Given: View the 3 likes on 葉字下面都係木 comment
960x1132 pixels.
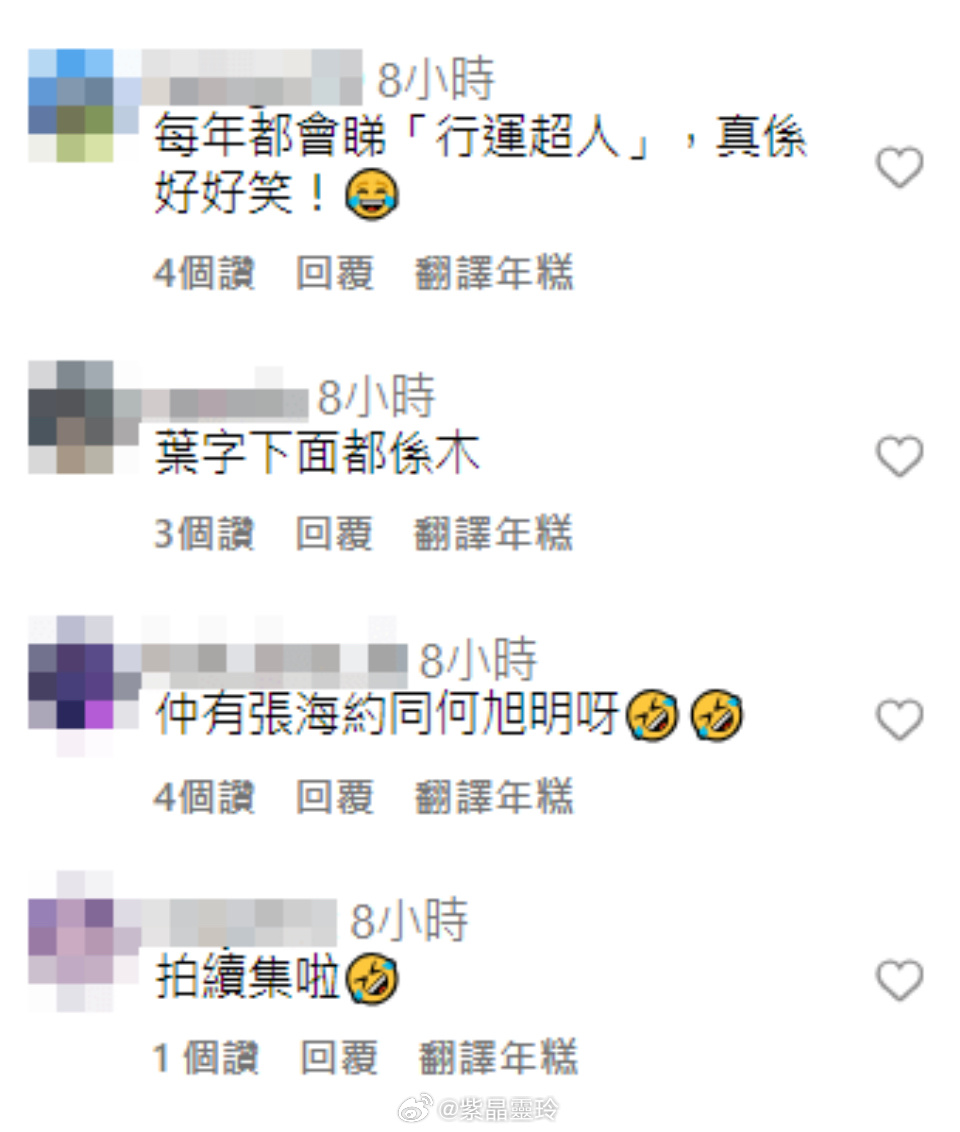Looking at the screenshot, I should pos(204,534).
